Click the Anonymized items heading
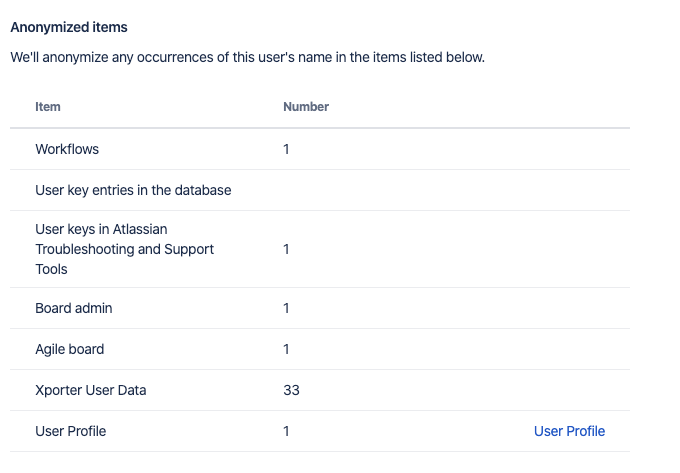The height and width of the screenshot is (473, 680). (x=69, y=27)
